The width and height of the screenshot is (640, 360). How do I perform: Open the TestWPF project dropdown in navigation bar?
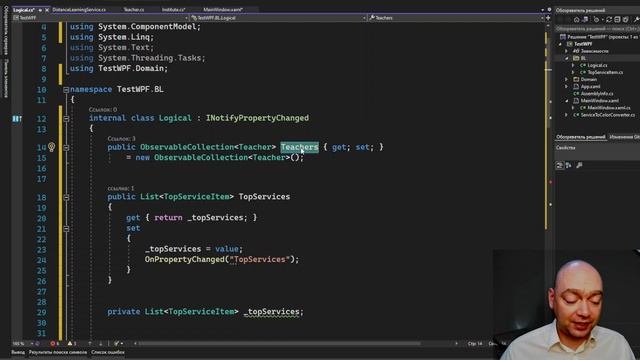point(186,18)
